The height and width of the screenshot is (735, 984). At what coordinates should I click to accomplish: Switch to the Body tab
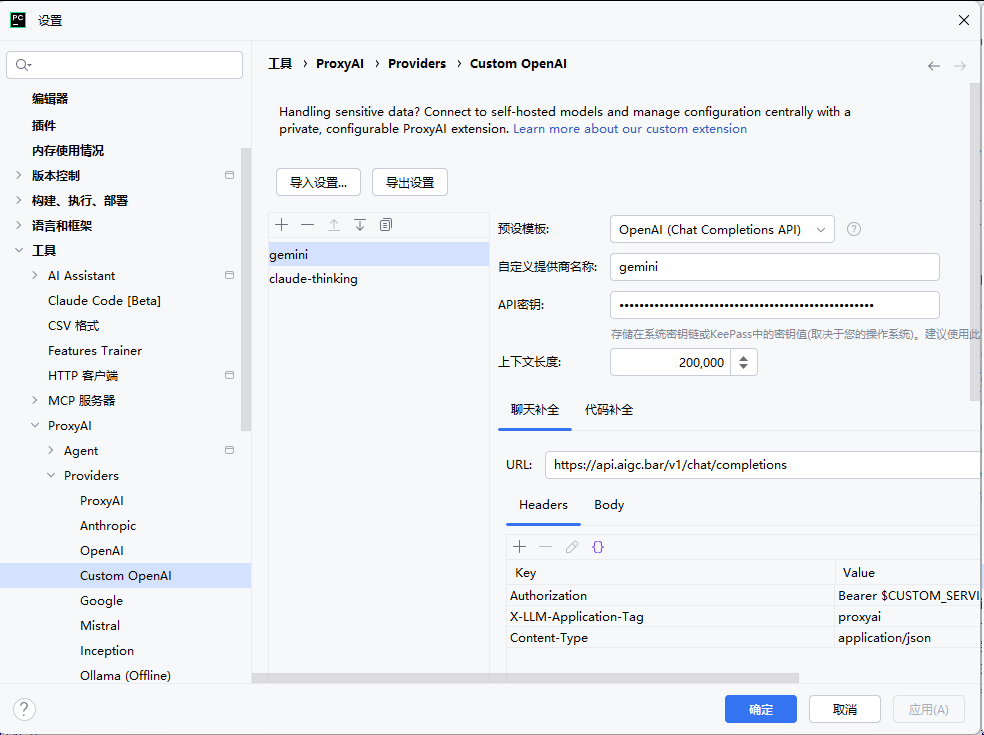[609, 505]
